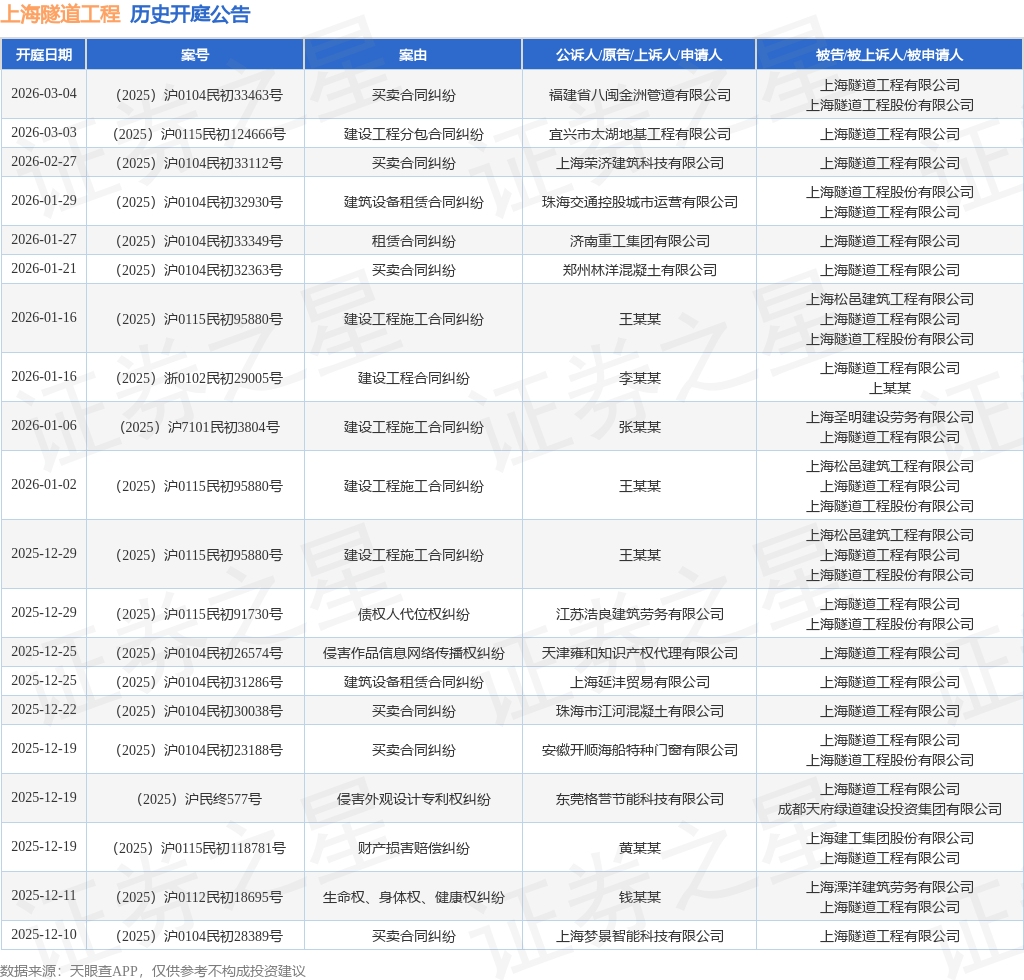Click plaintiff 黄某某
The height and width of the screenshot is (980, 1024).
[639, 848]
